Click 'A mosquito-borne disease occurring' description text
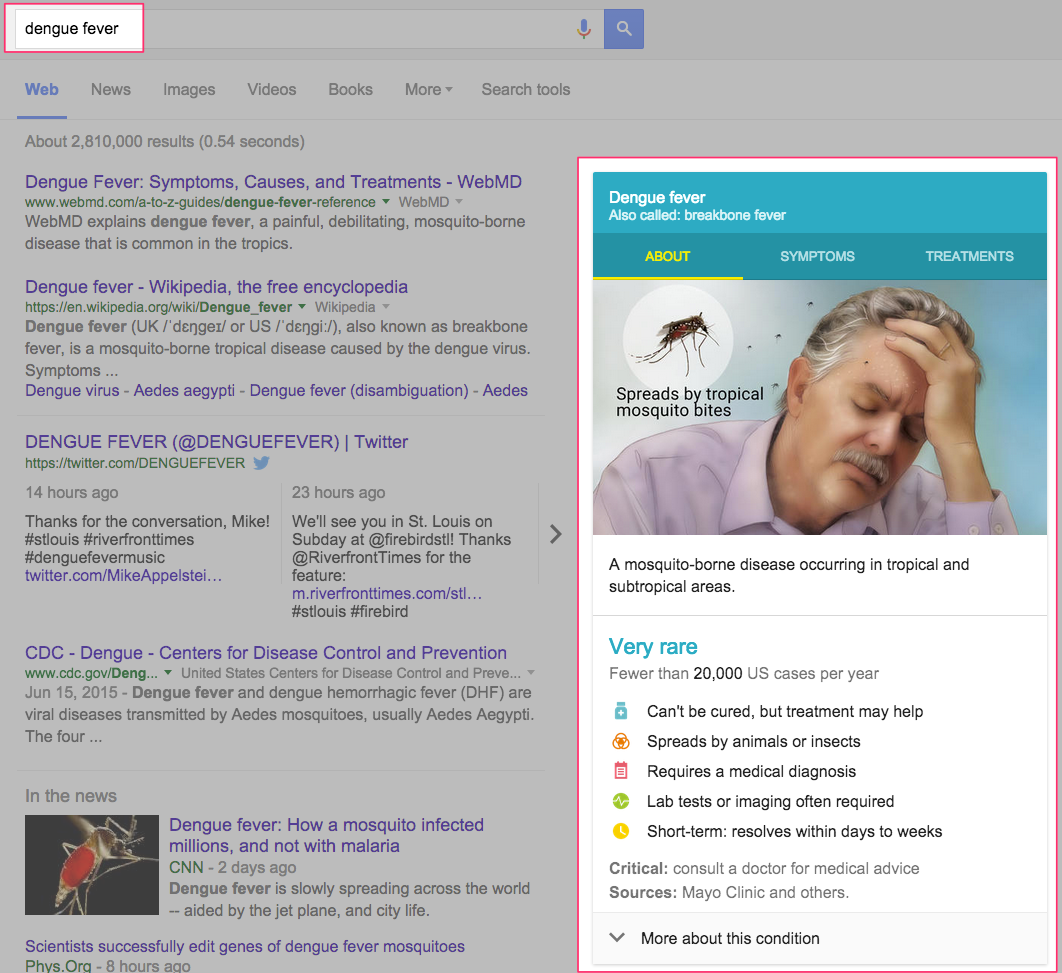This screenshot has width=1062, height=973. coord(789,576)
